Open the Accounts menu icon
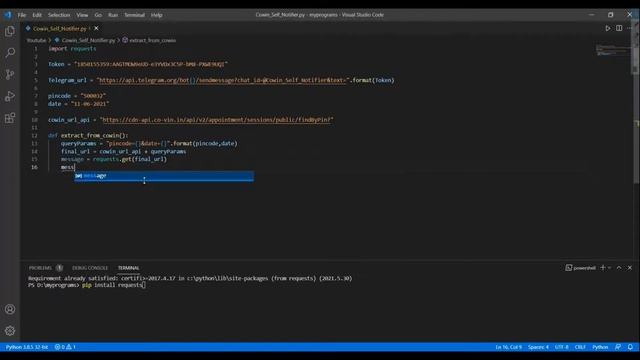Screen dimensions: 640x360 click(x=10, y=309)
